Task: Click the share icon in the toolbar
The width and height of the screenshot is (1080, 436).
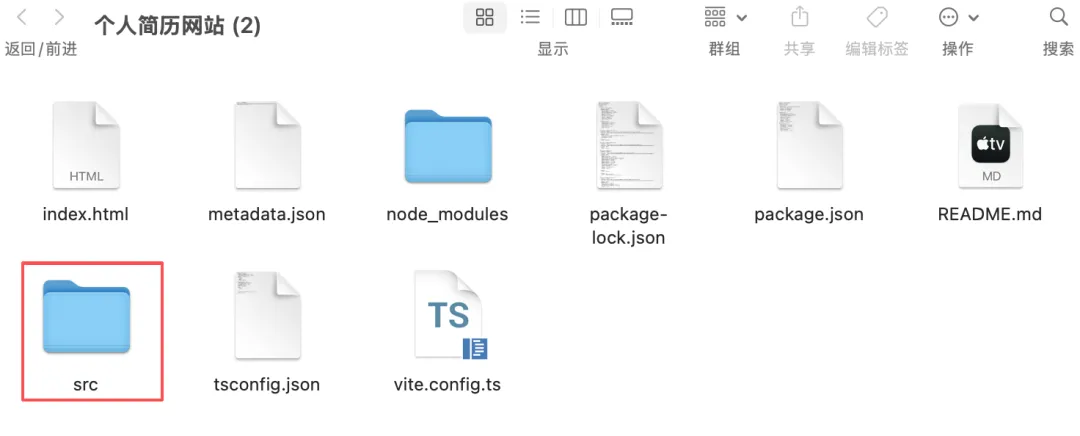Action: 799,17
